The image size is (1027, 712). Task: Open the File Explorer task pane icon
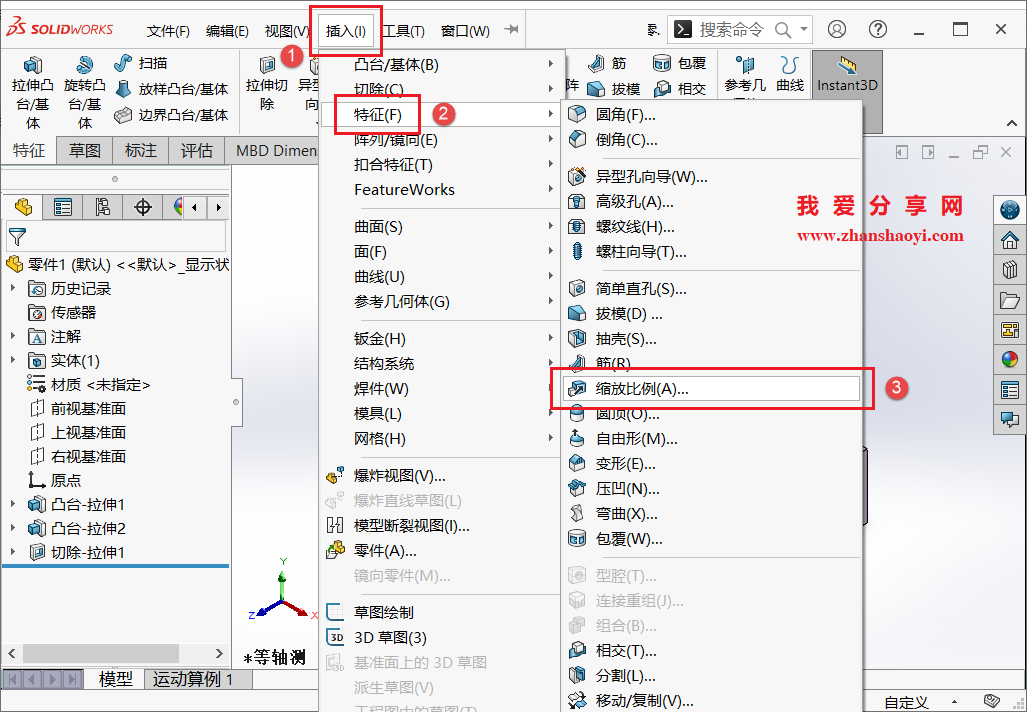pos(1010,299)
